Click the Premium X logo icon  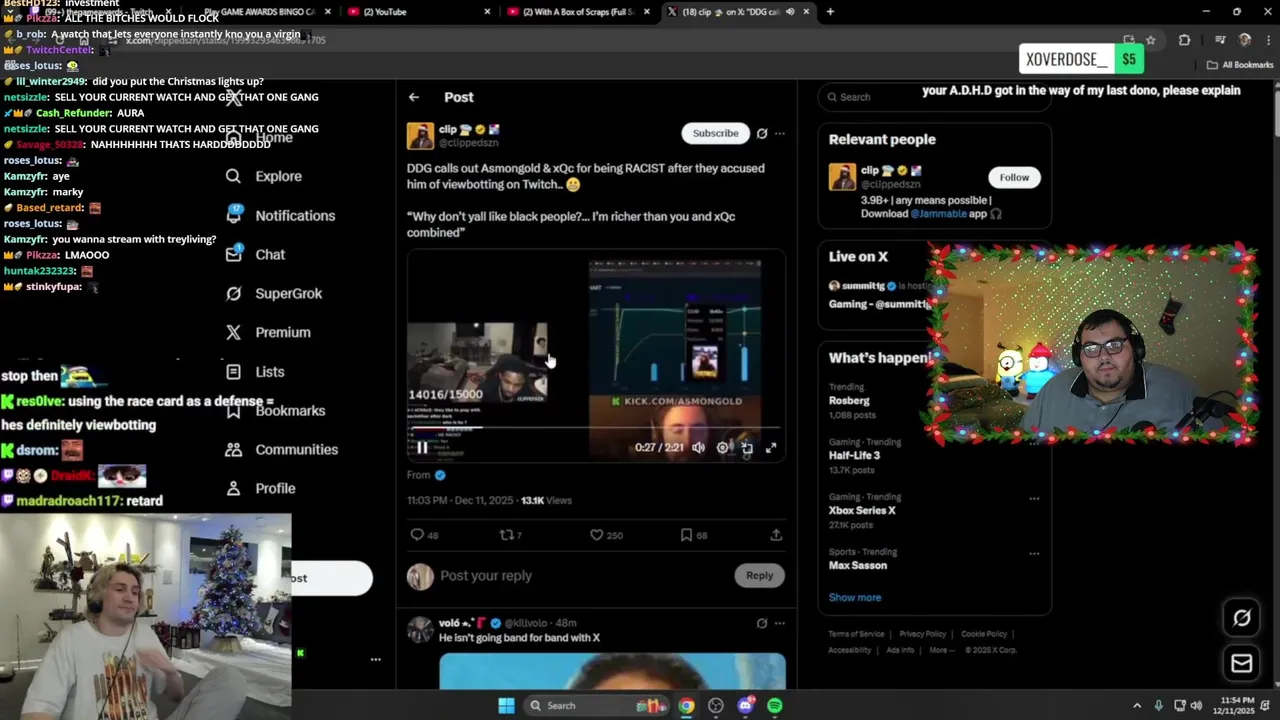pyautogui.click(x=233, y=332)
